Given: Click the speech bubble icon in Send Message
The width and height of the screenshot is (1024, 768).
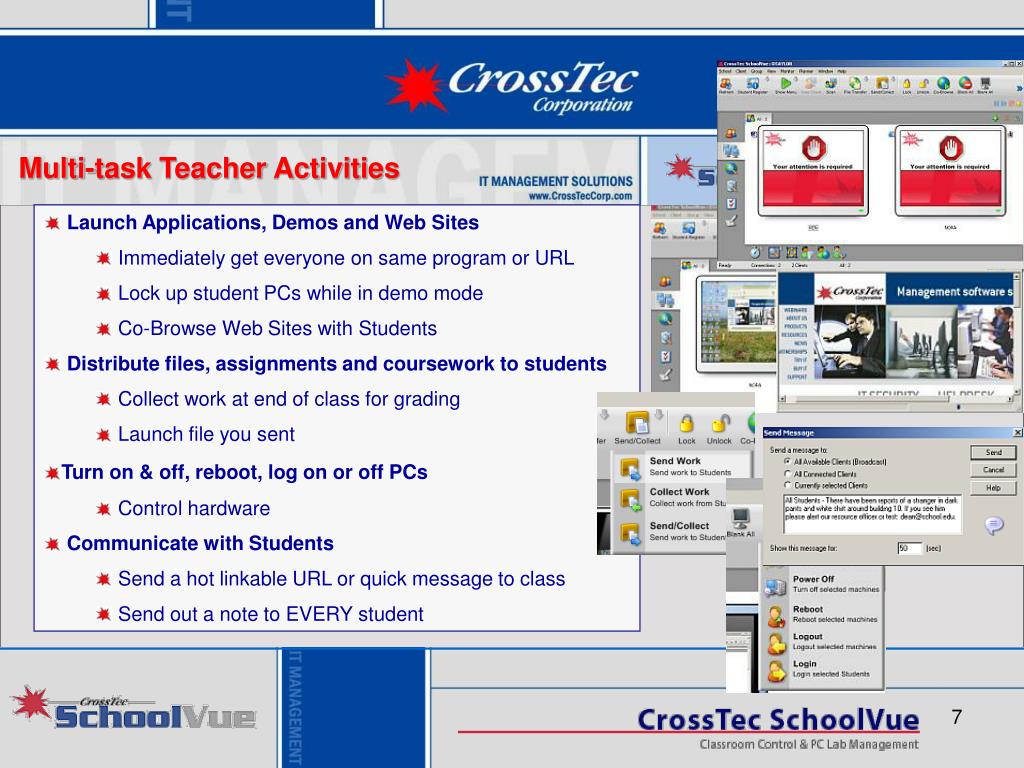Looking at the screenshot, I should 994,525.
